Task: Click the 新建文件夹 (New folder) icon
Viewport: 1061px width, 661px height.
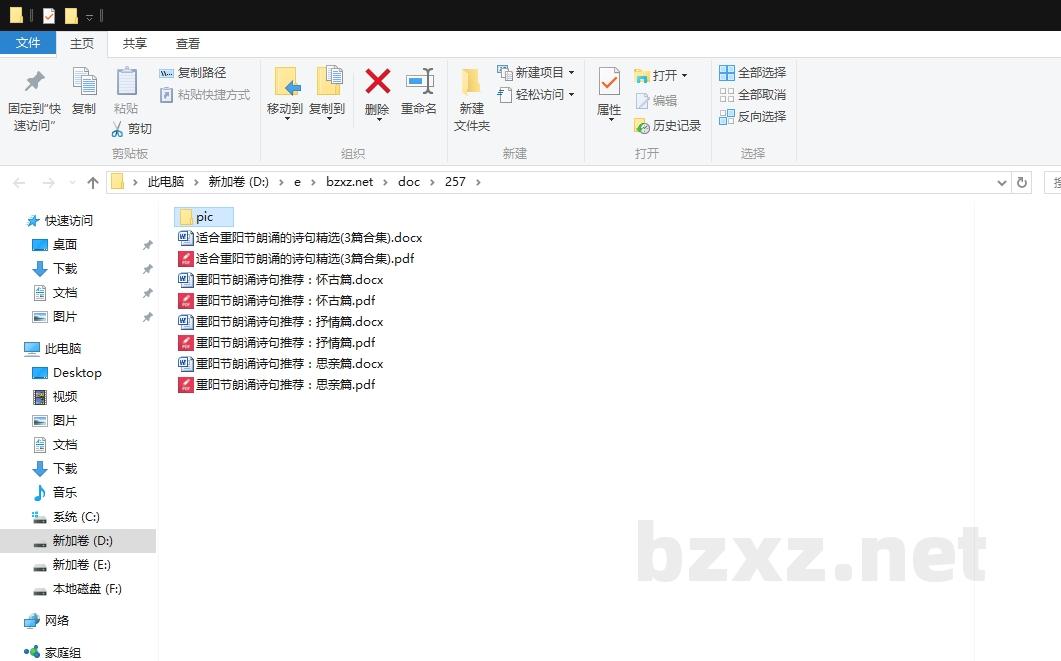Action: [471, 82]
